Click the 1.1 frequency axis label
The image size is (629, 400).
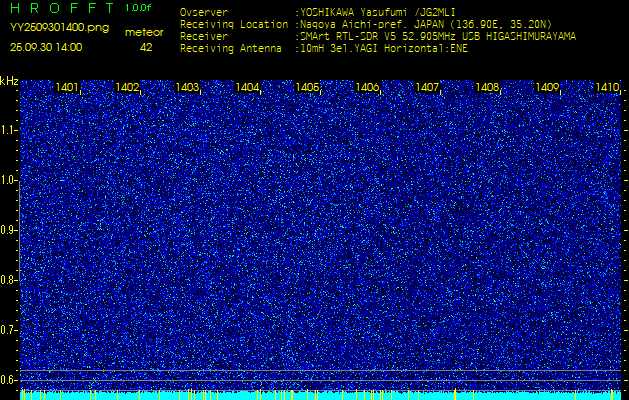tap(8, 130)
